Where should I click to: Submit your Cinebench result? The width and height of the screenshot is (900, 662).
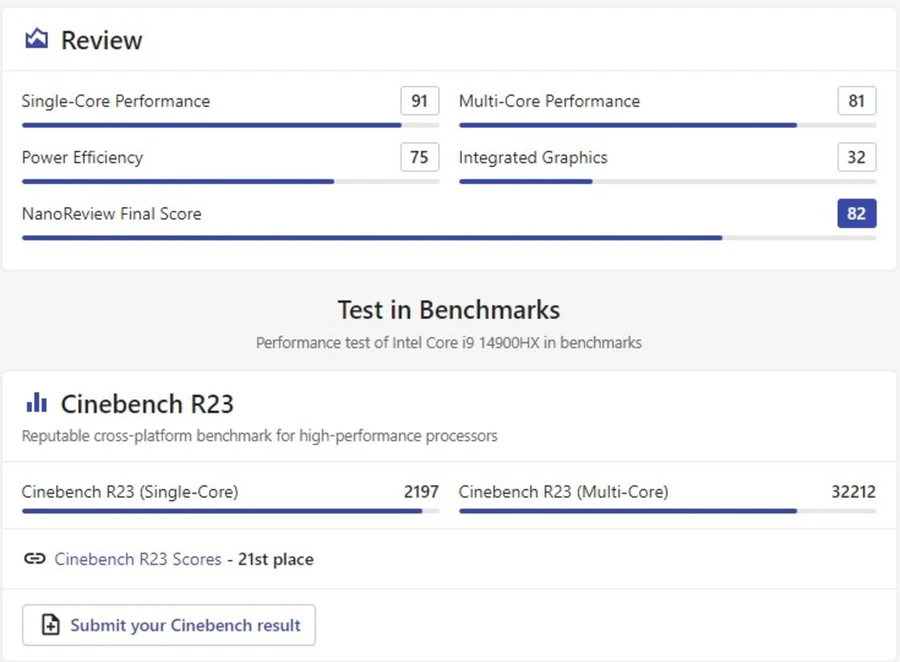coord(169,625)
